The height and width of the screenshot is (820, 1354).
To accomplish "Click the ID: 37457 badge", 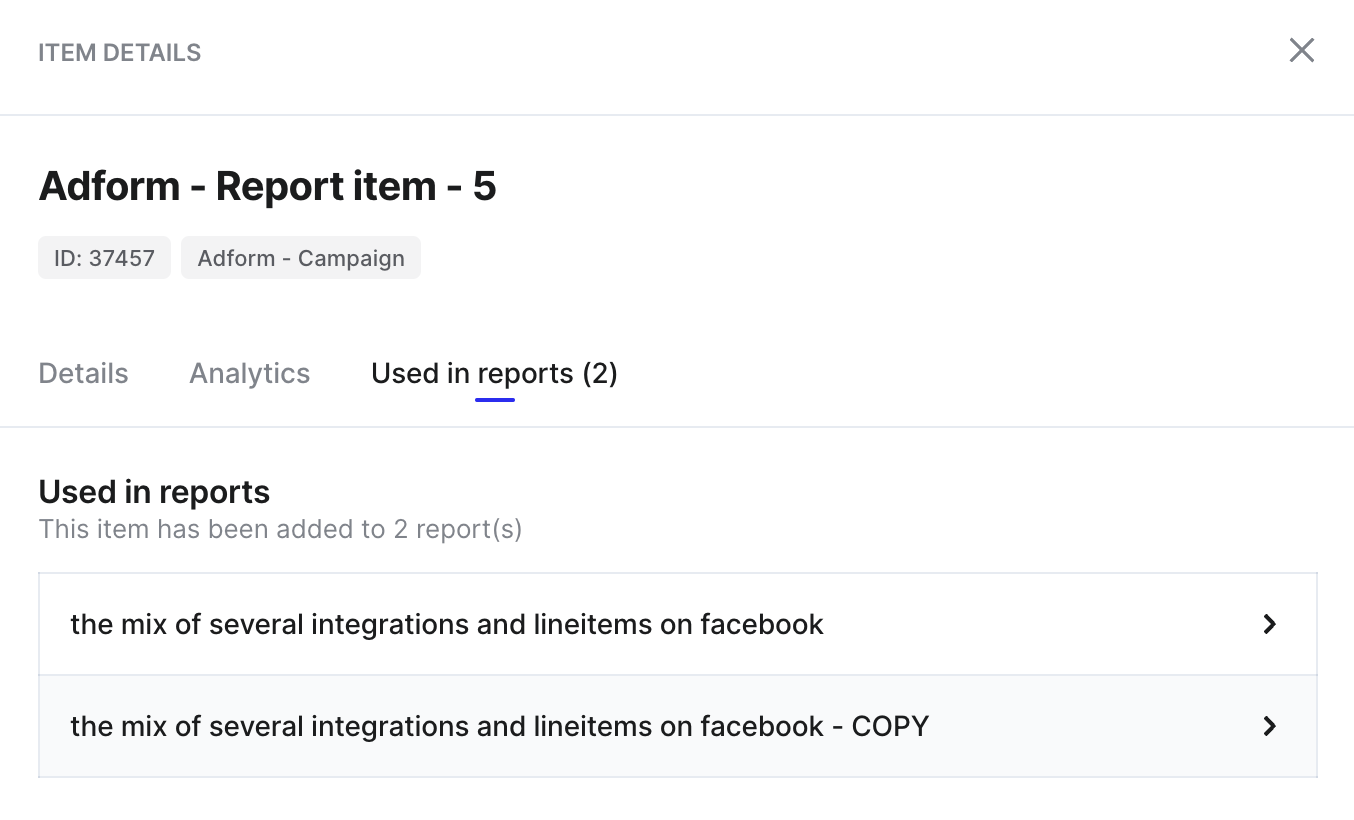I will coord(104,258).
